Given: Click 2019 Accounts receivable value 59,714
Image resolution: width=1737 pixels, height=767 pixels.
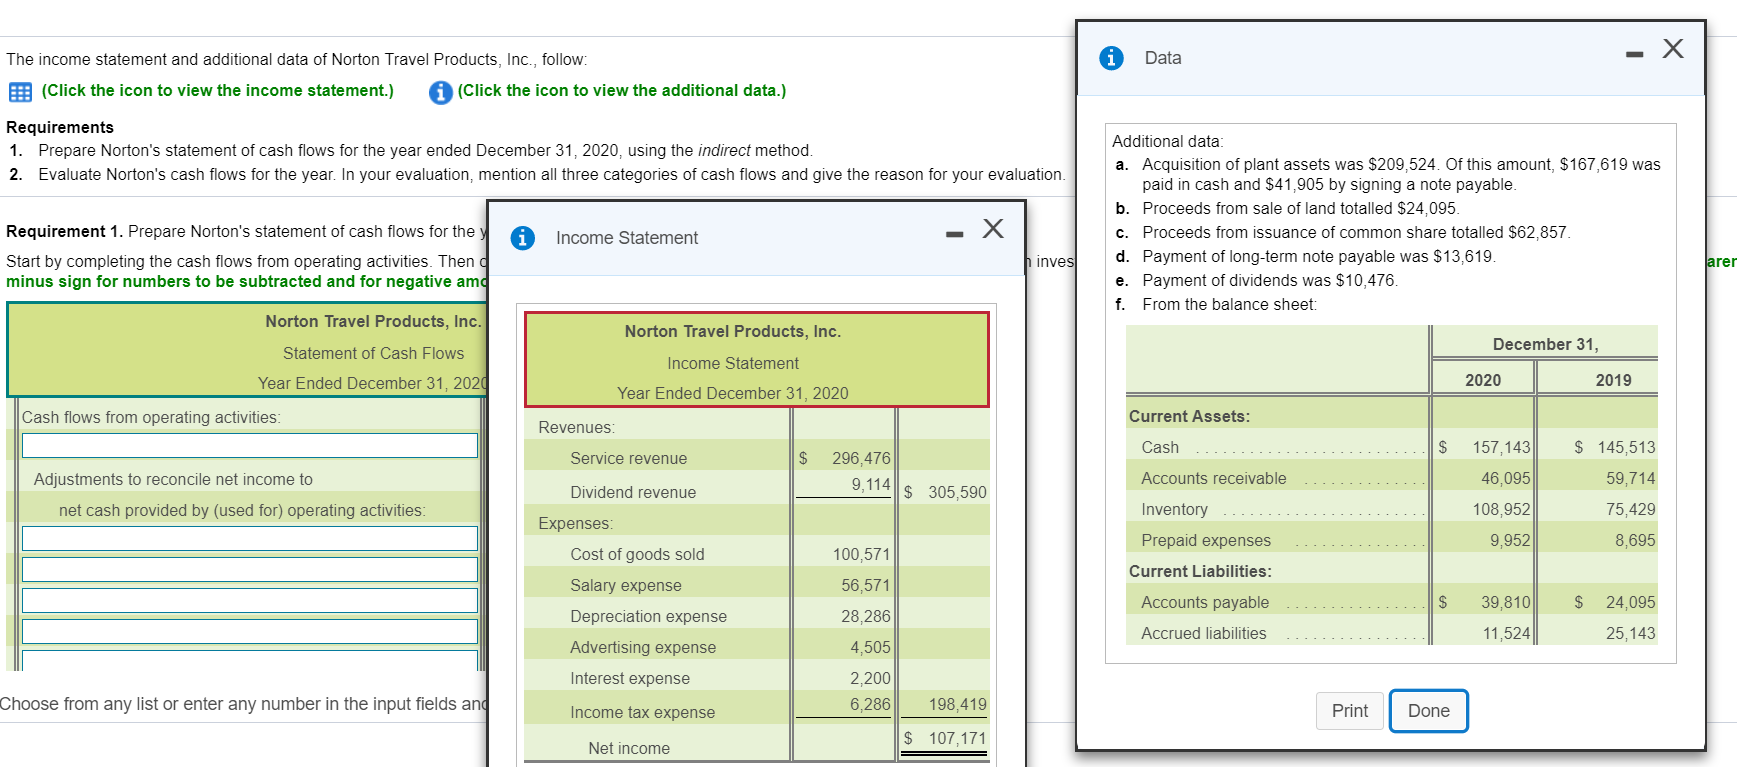Looking at the screenshot, I should [x=1630, y=479].
